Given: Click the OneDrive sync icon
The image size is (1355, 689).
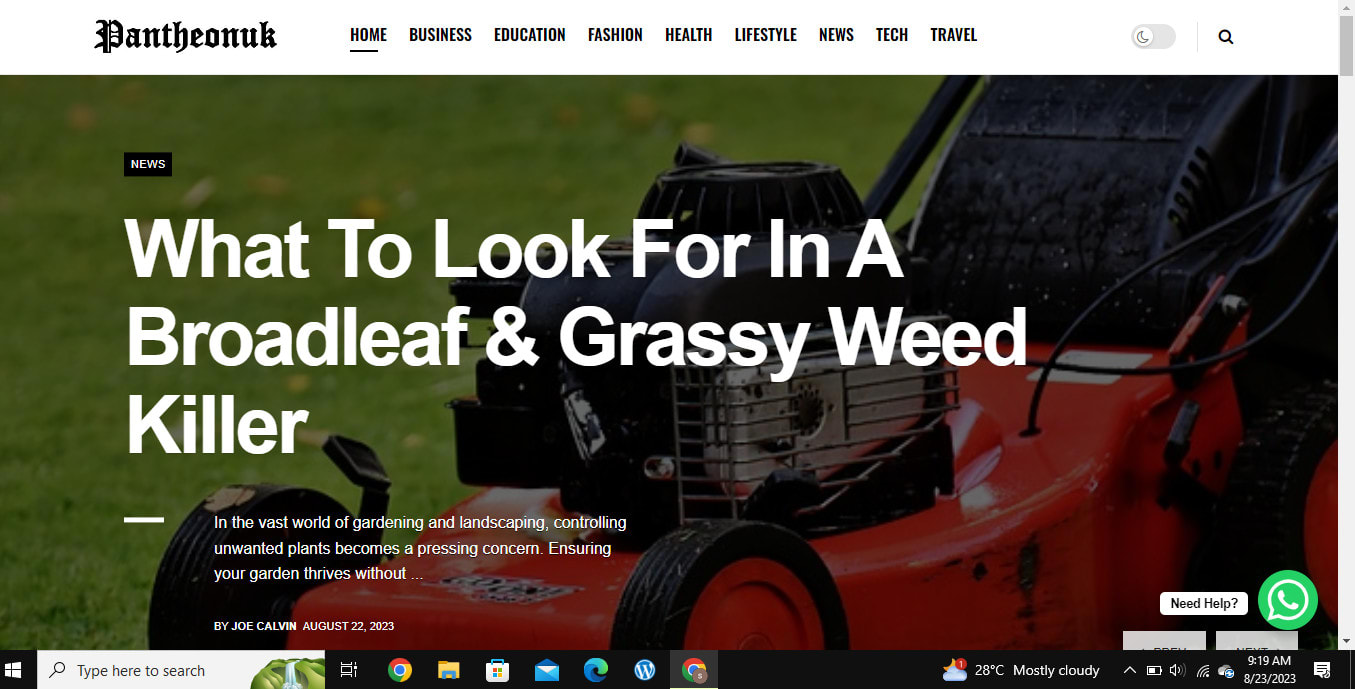Looking at the screenshot, I should coord(1225,671).
